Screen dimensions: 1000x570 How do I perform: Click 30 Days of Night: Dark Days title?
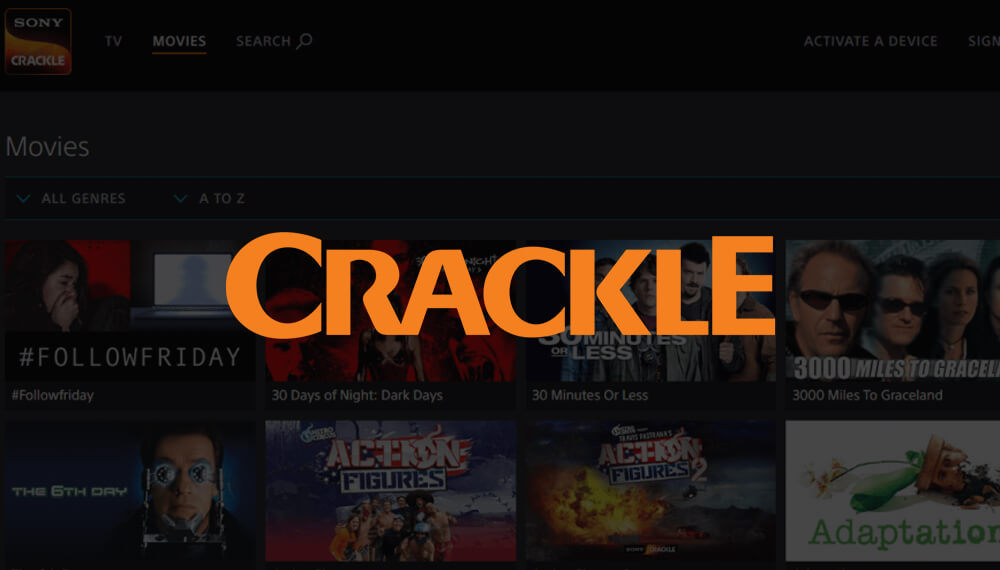[357, 395]
